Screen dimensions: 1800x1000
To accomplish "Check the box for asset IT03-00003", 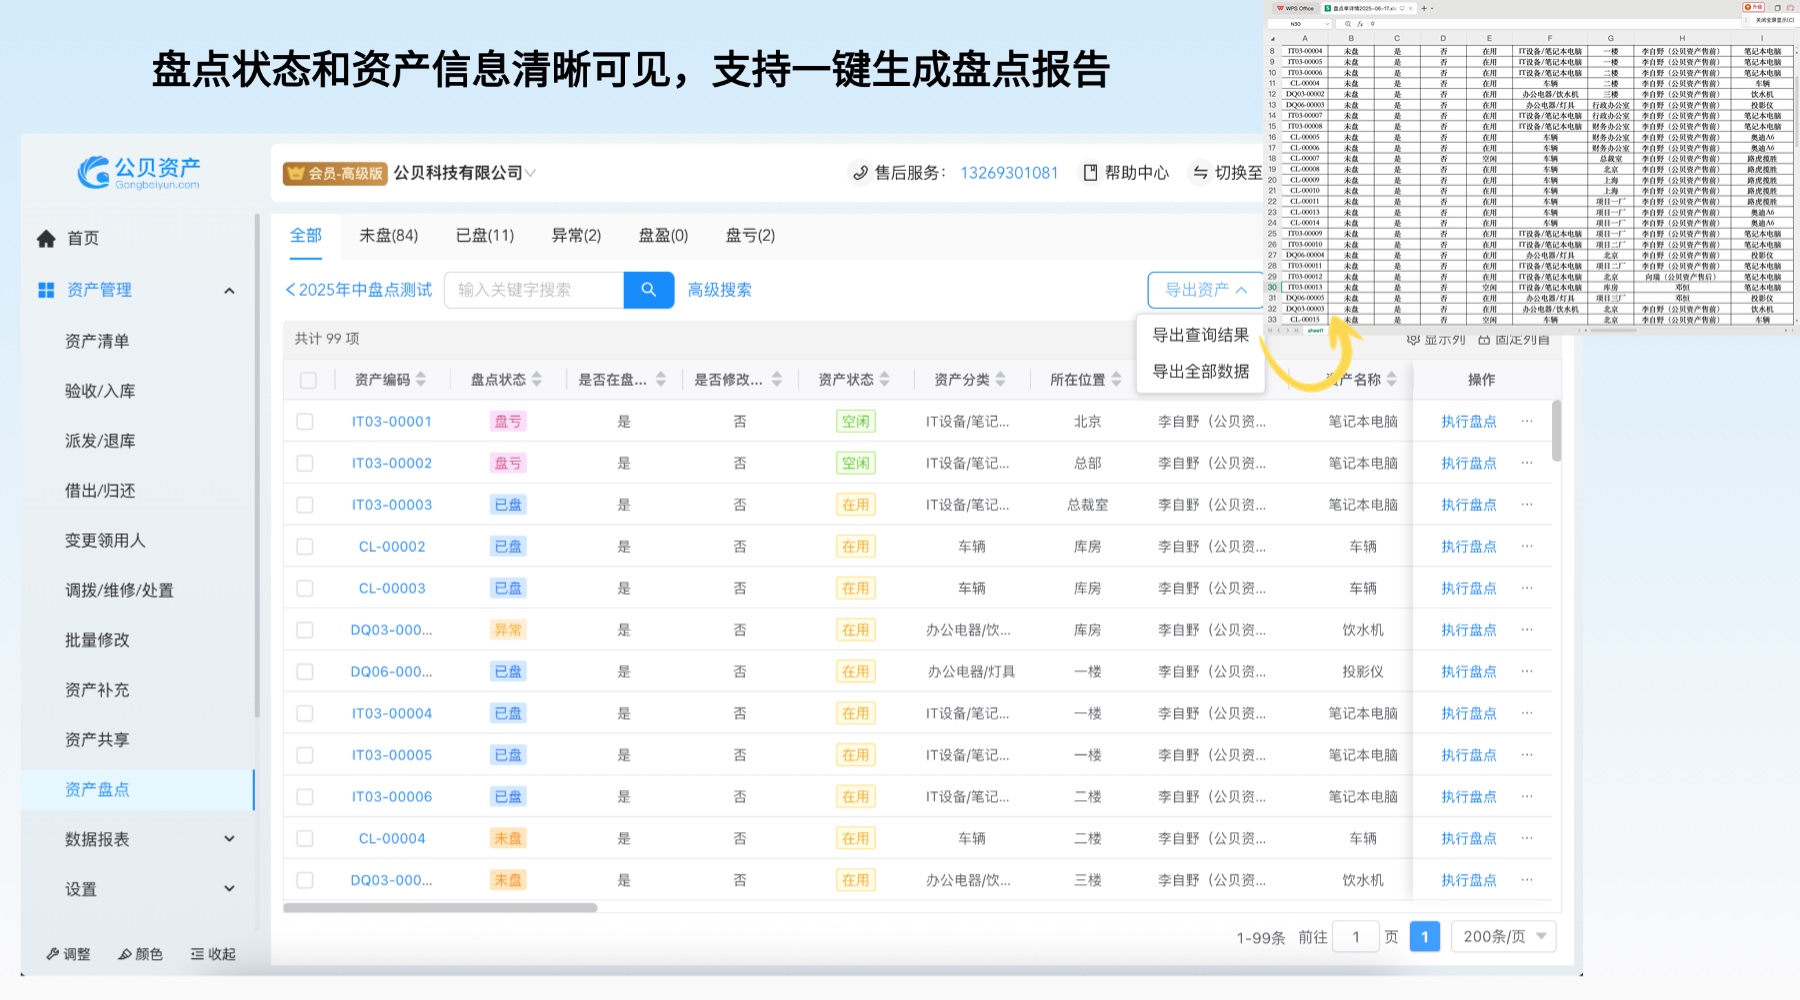I will pyautogui.click(x=305, y=505).
